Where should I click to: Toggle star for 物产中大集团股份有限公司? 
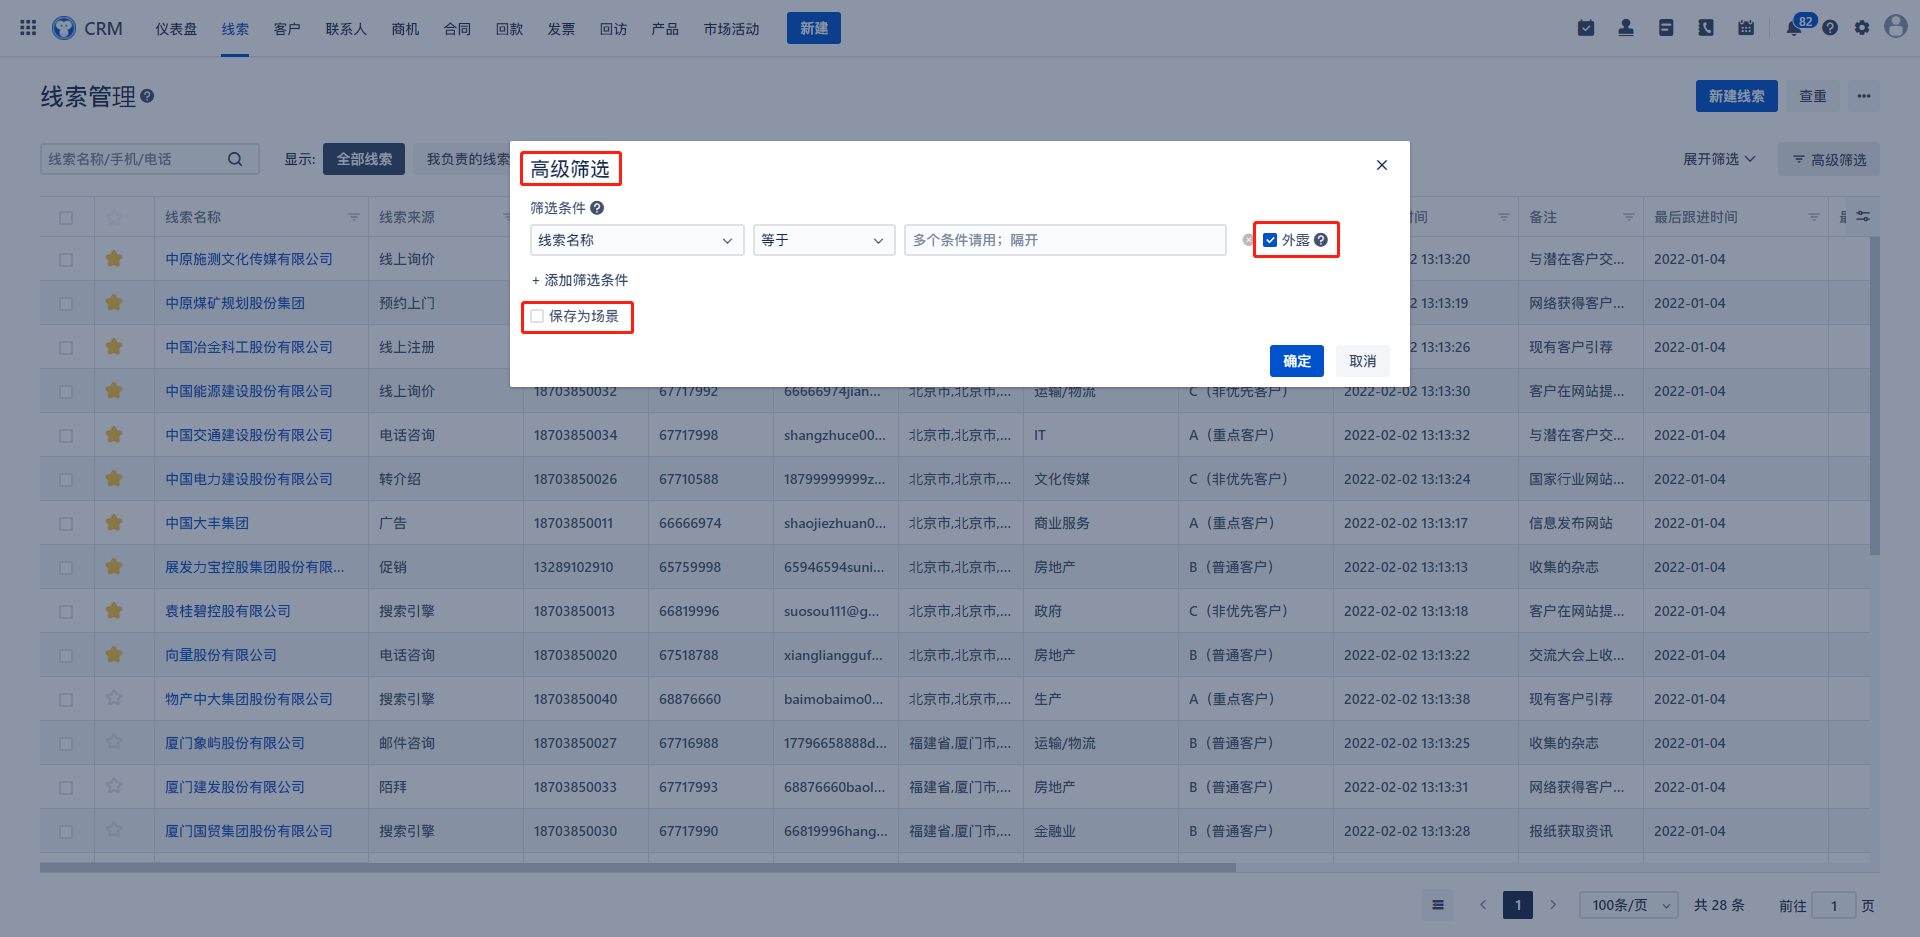pyautogui.click(x=114, y=698)
